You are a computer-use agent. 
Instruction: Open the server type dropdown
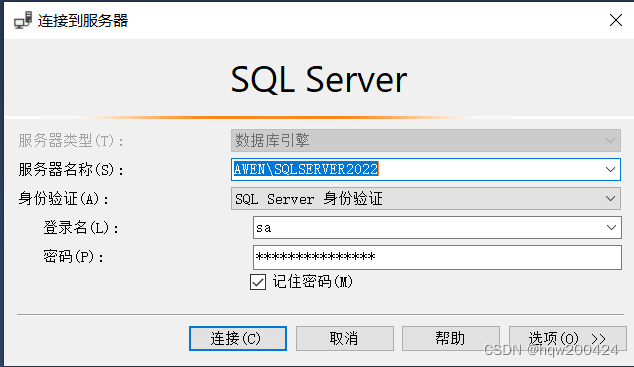(426, 140)
